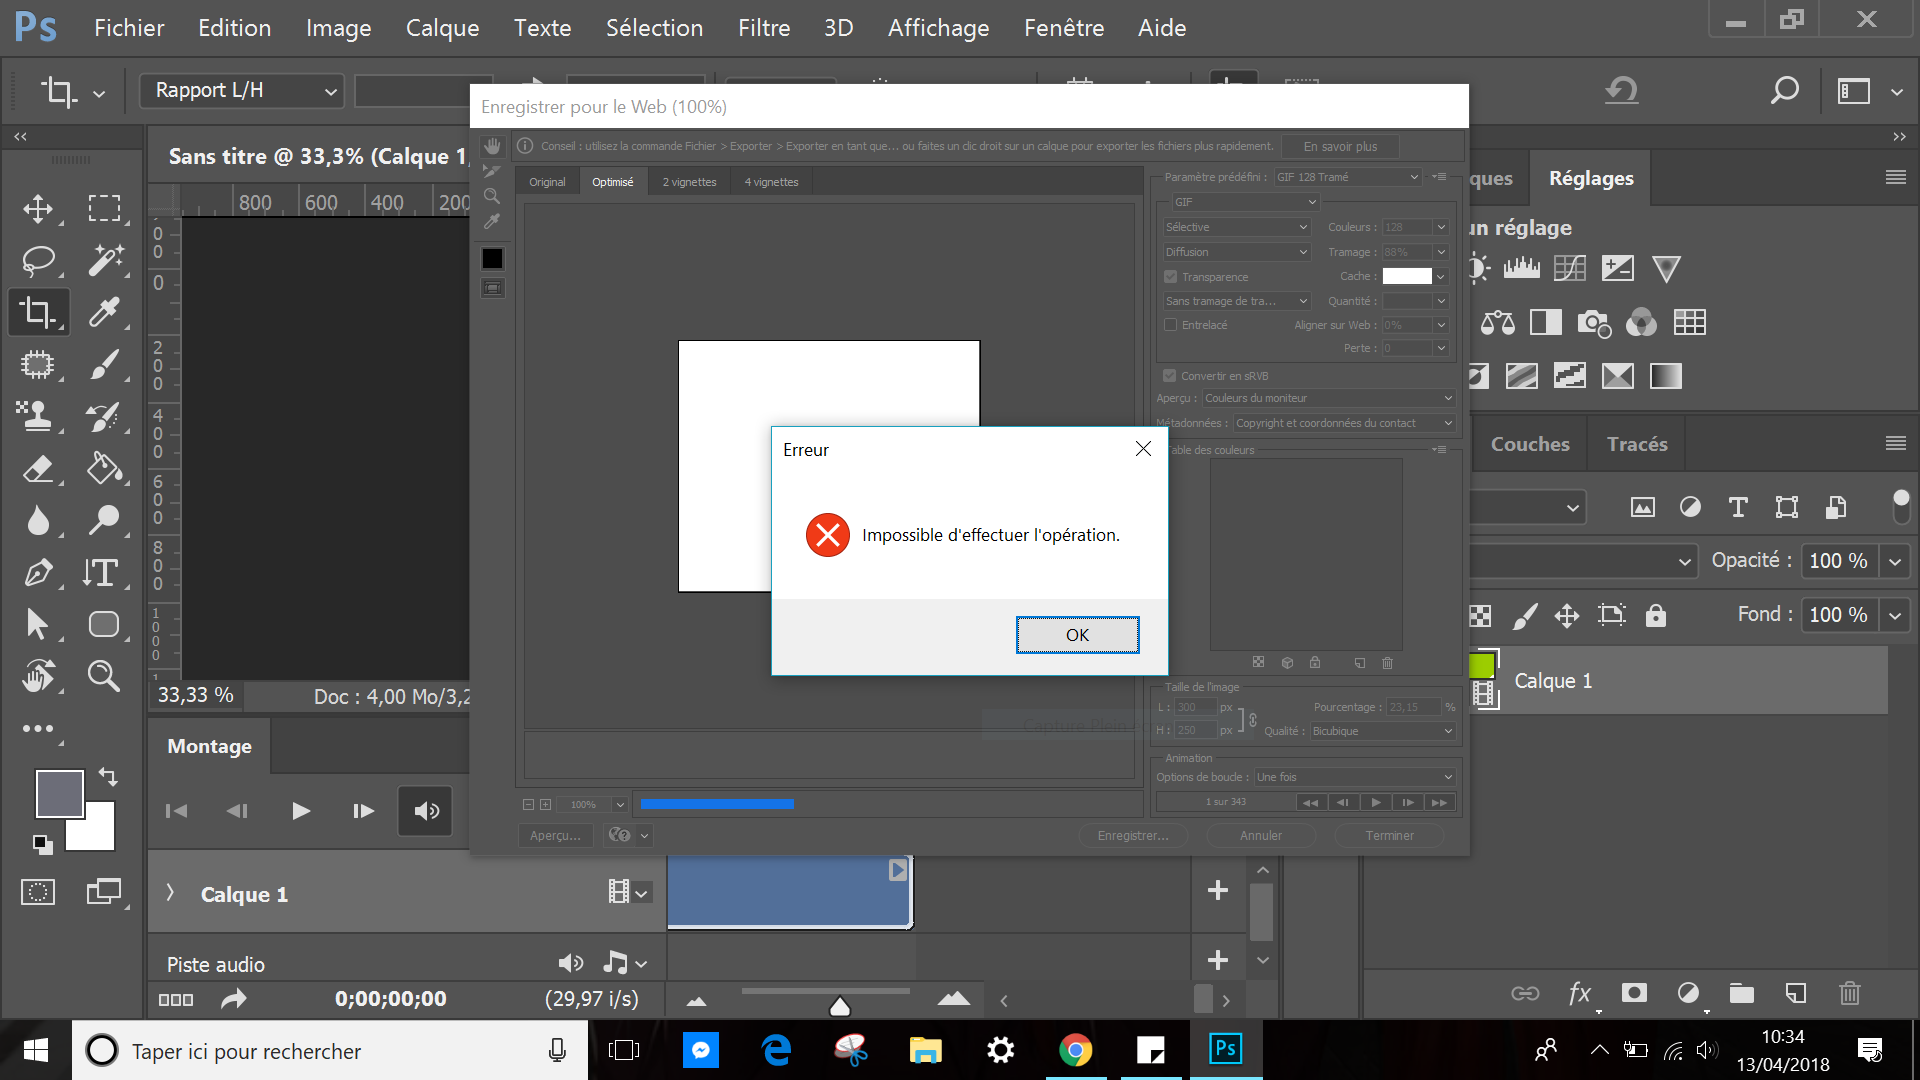Select the Zoom tool in toolbox
The image size is (1920, 1080).
point(104,676)
